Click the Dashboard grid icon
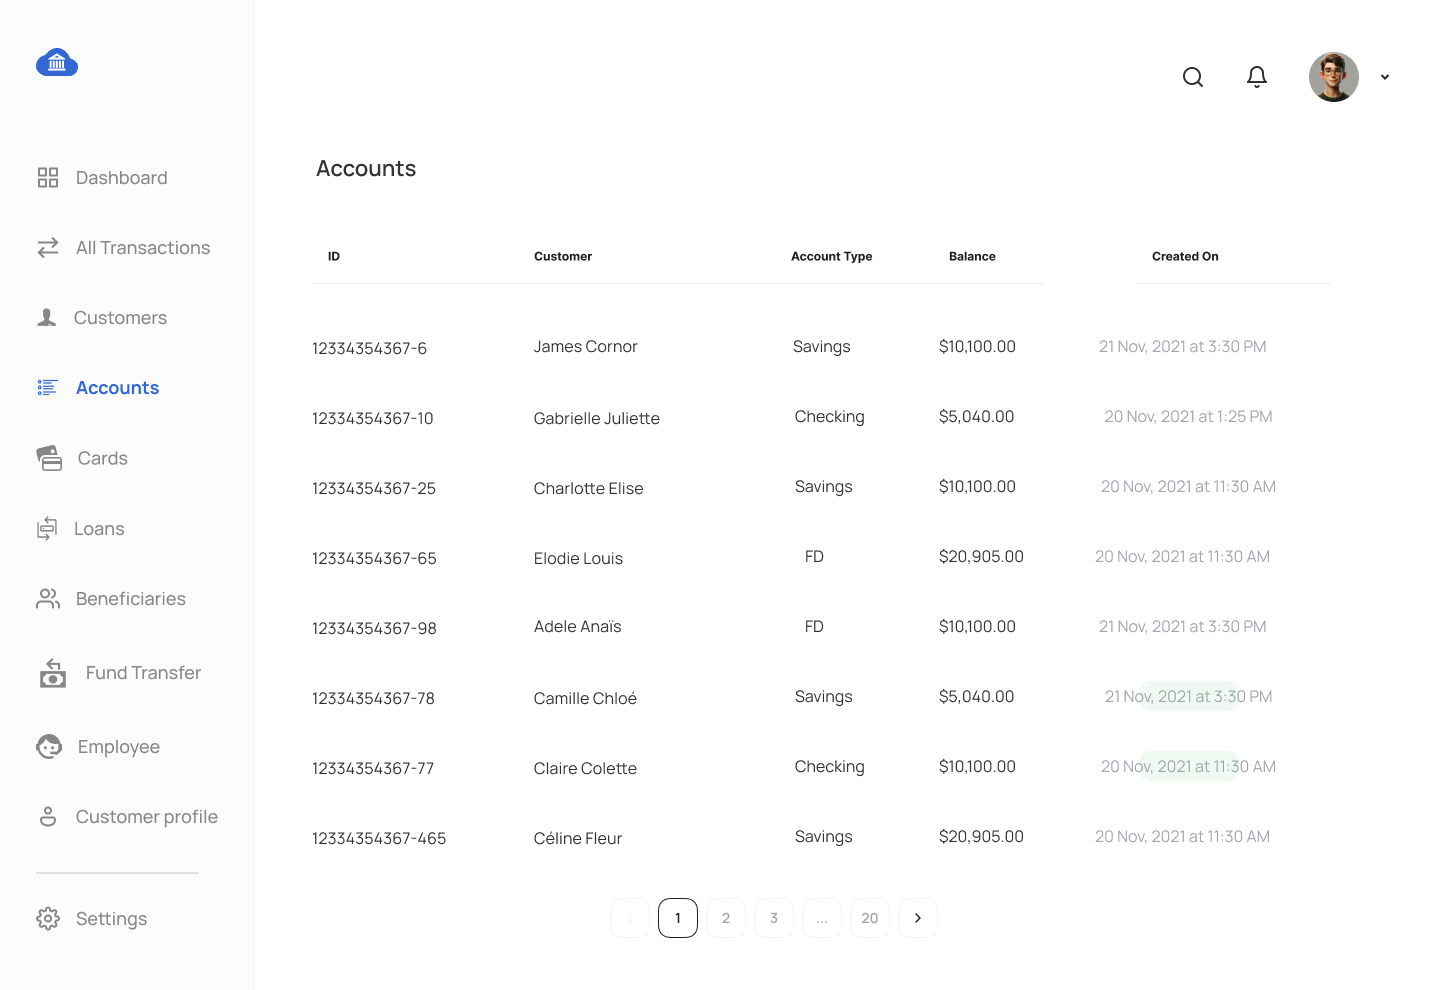 pos(48,178)
